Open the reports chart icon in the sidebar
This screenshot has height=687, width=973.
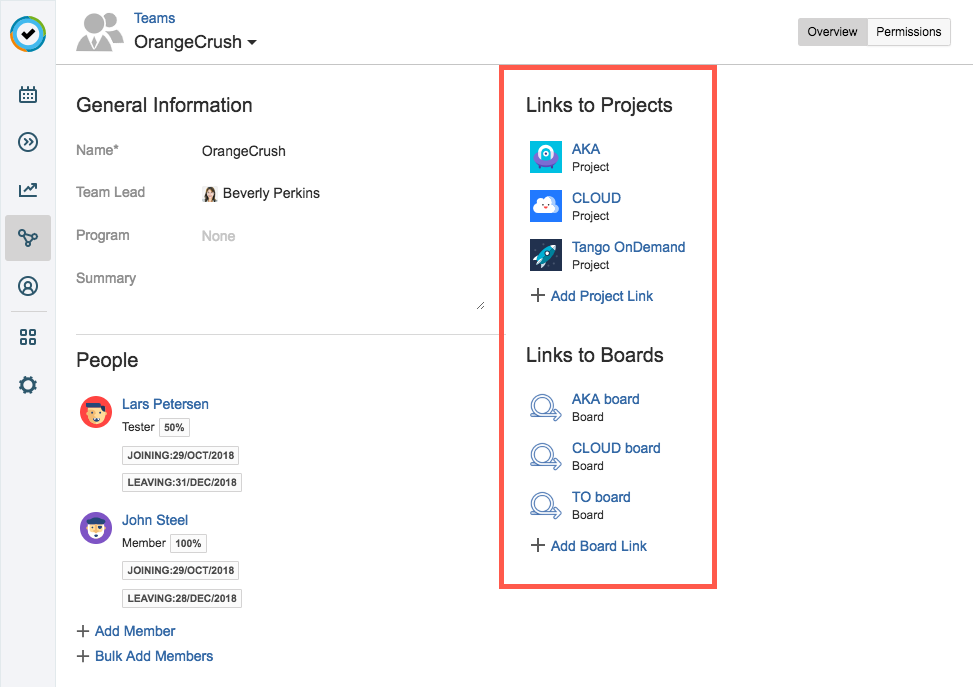[28, 190]
